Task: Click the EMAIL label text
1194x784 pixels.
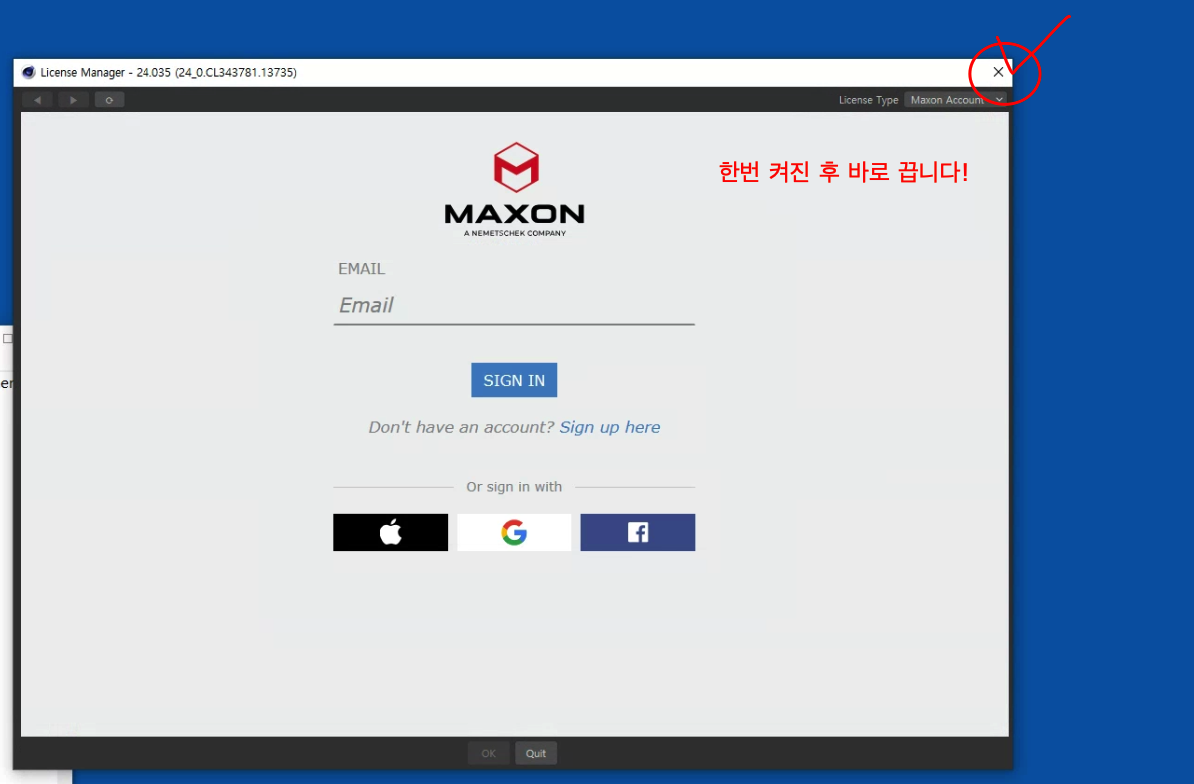Action: click(x=362, y=269)
